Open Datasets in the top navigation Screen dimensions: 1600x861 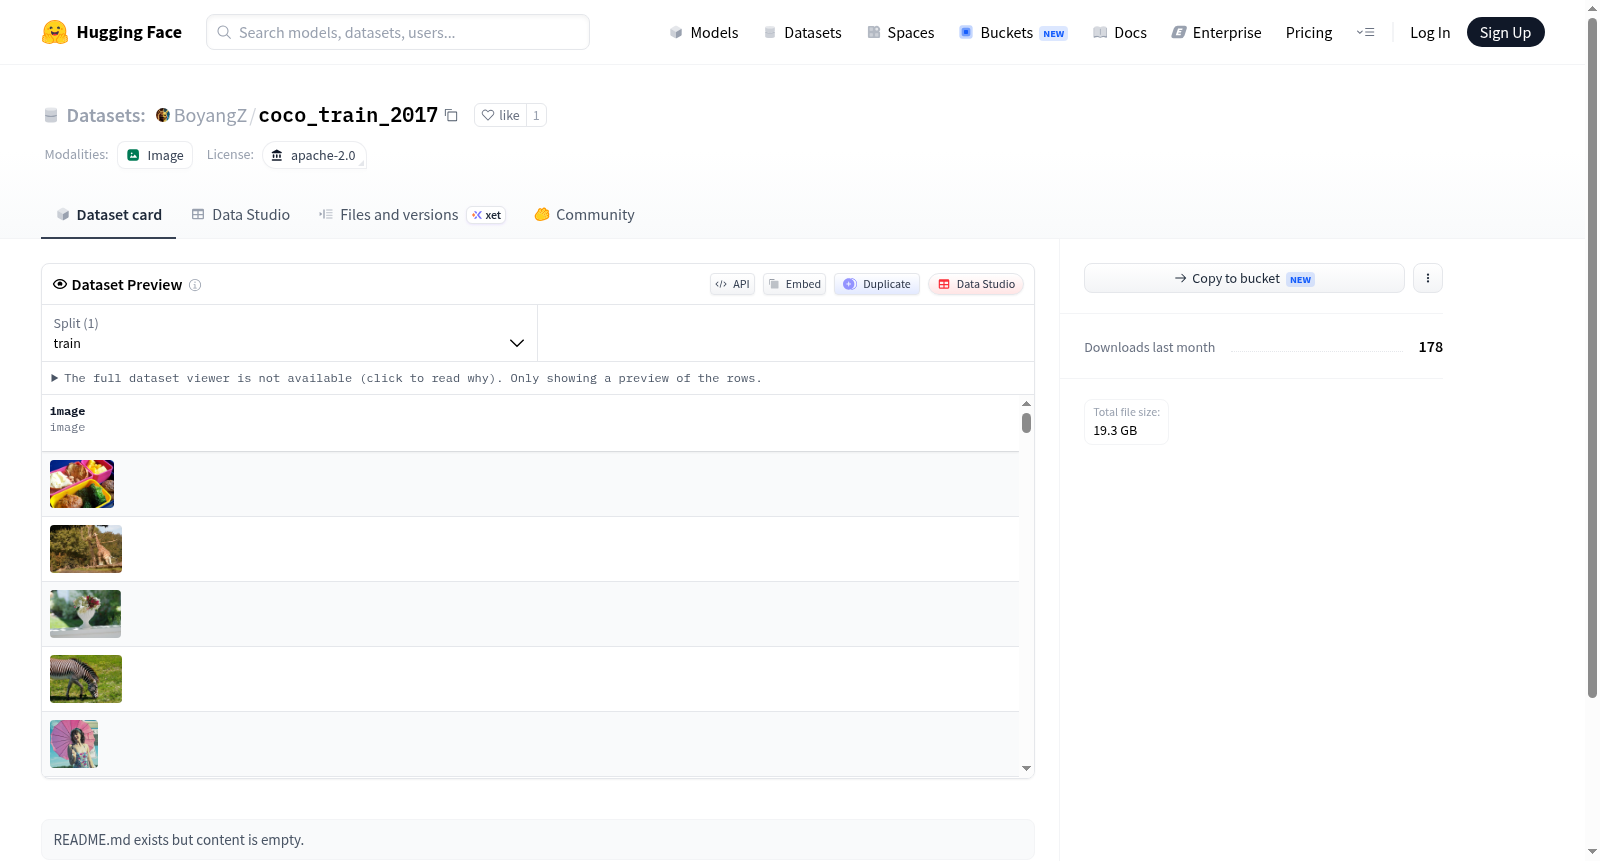[x=803, y=32]
